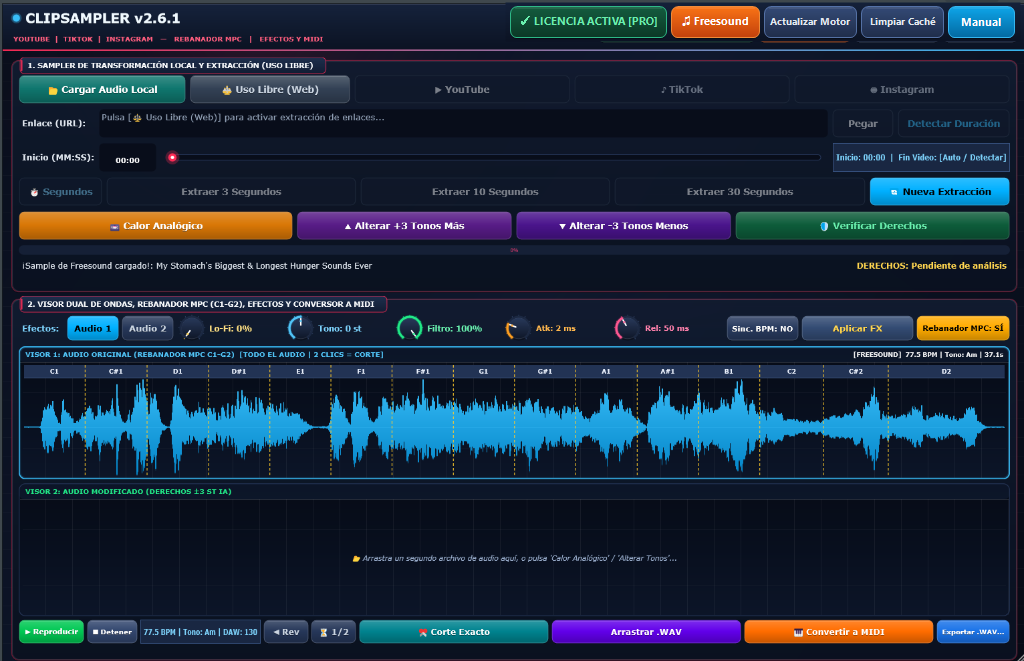Click the green Filtro knob
The width and height of the screenshot is (1024, 661).
tap(409, 328)
